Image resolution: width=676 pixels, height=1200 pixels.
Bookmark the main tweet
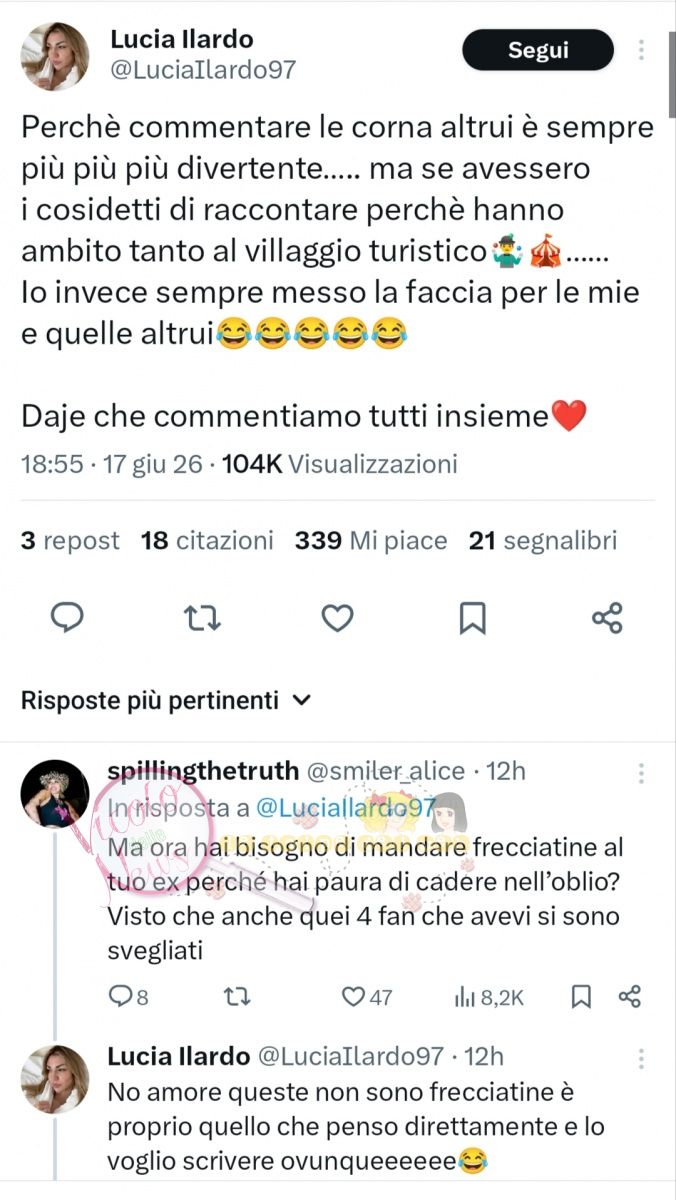472,619
